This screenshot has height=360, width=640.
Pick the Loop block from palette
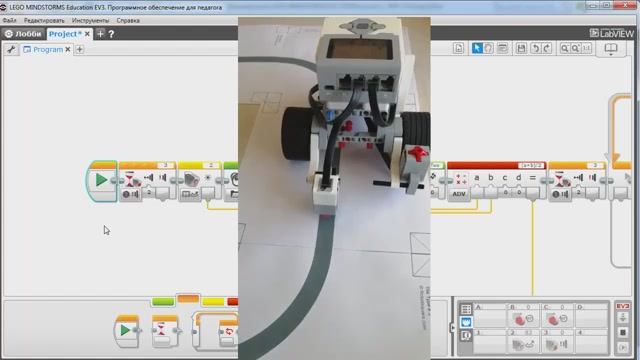[x=215, y=331]
